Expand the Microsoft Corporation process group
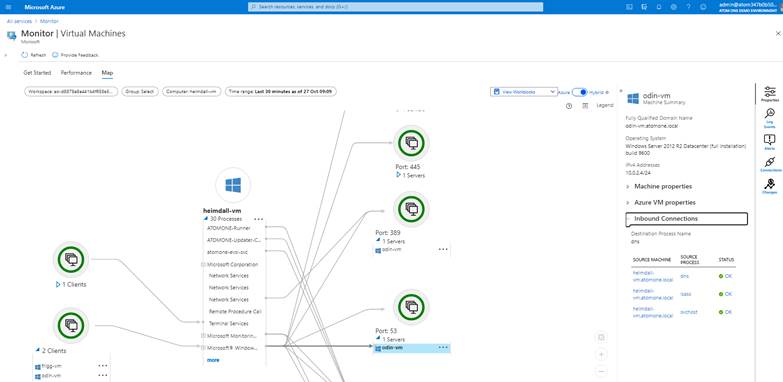Viewport: 783px width, 382px height. tap(203, 265)
